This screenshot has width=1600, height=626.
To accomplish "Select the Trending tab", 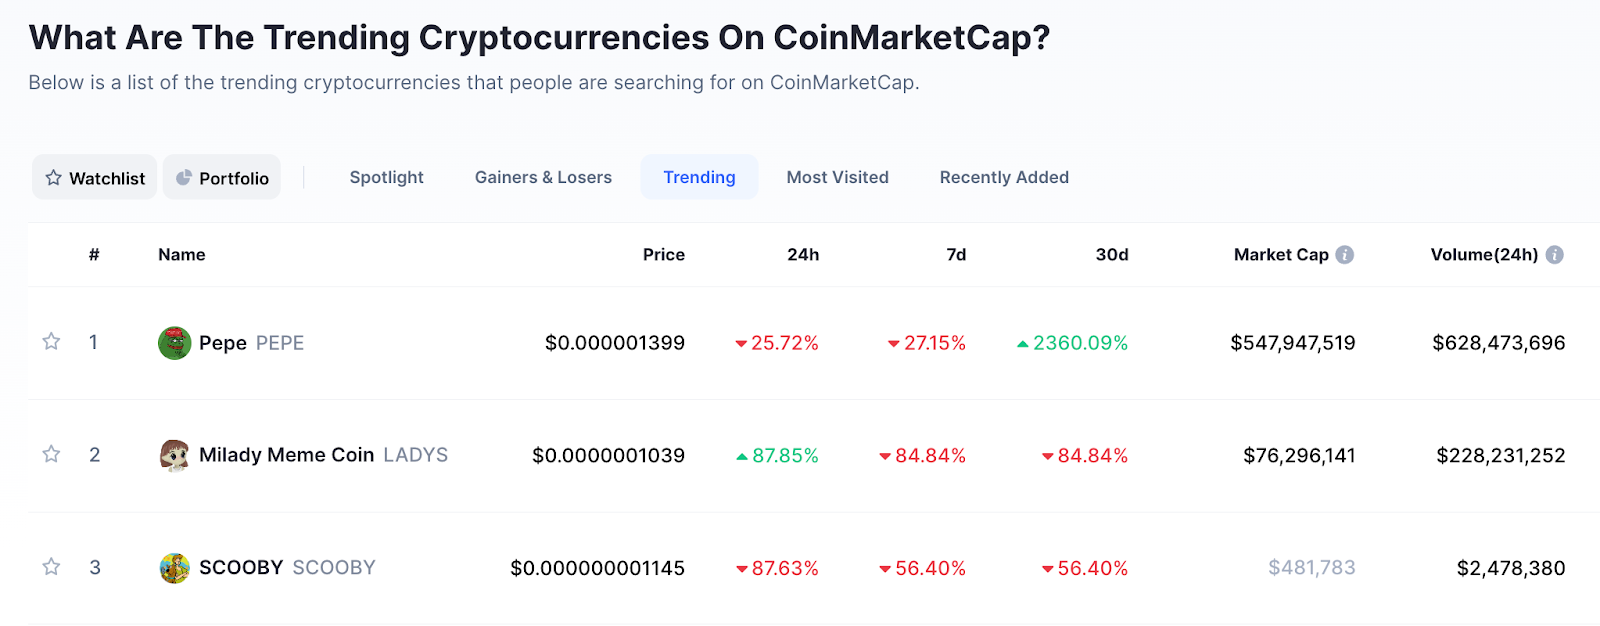I will tap(699, 177).
